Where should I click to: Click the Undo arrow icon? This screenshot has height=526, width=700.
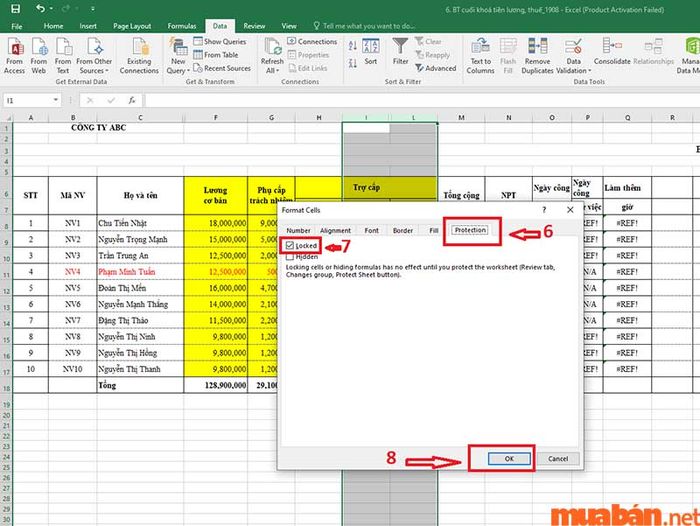click(x=40, y=8)
